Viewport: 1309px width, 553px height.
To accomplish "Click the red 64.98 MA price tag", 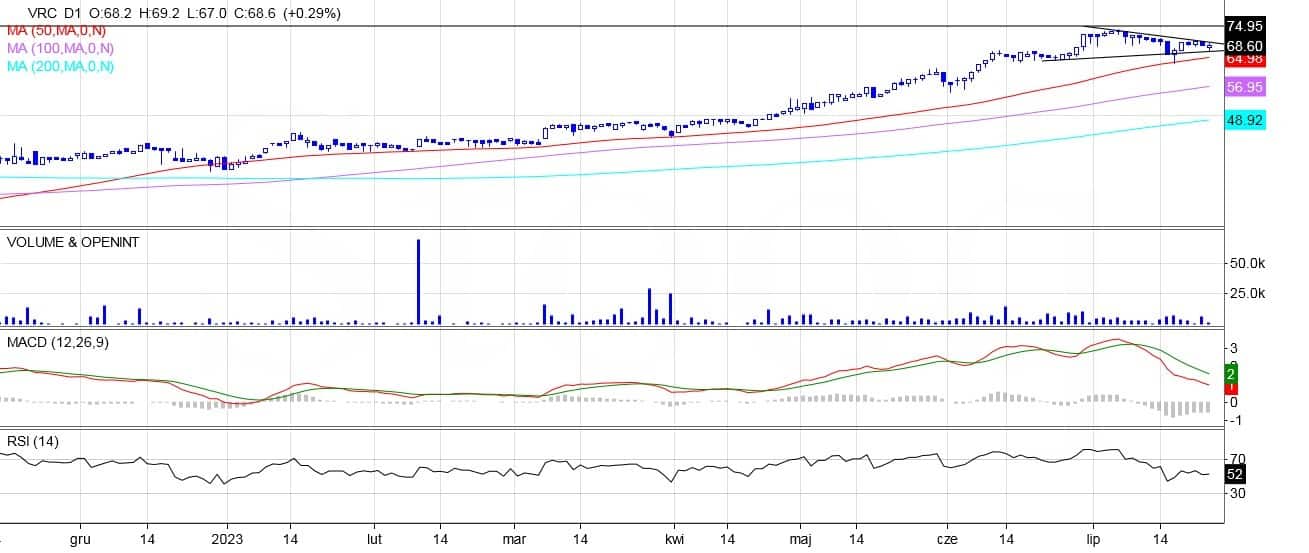I will click(x=1245, y=60).
